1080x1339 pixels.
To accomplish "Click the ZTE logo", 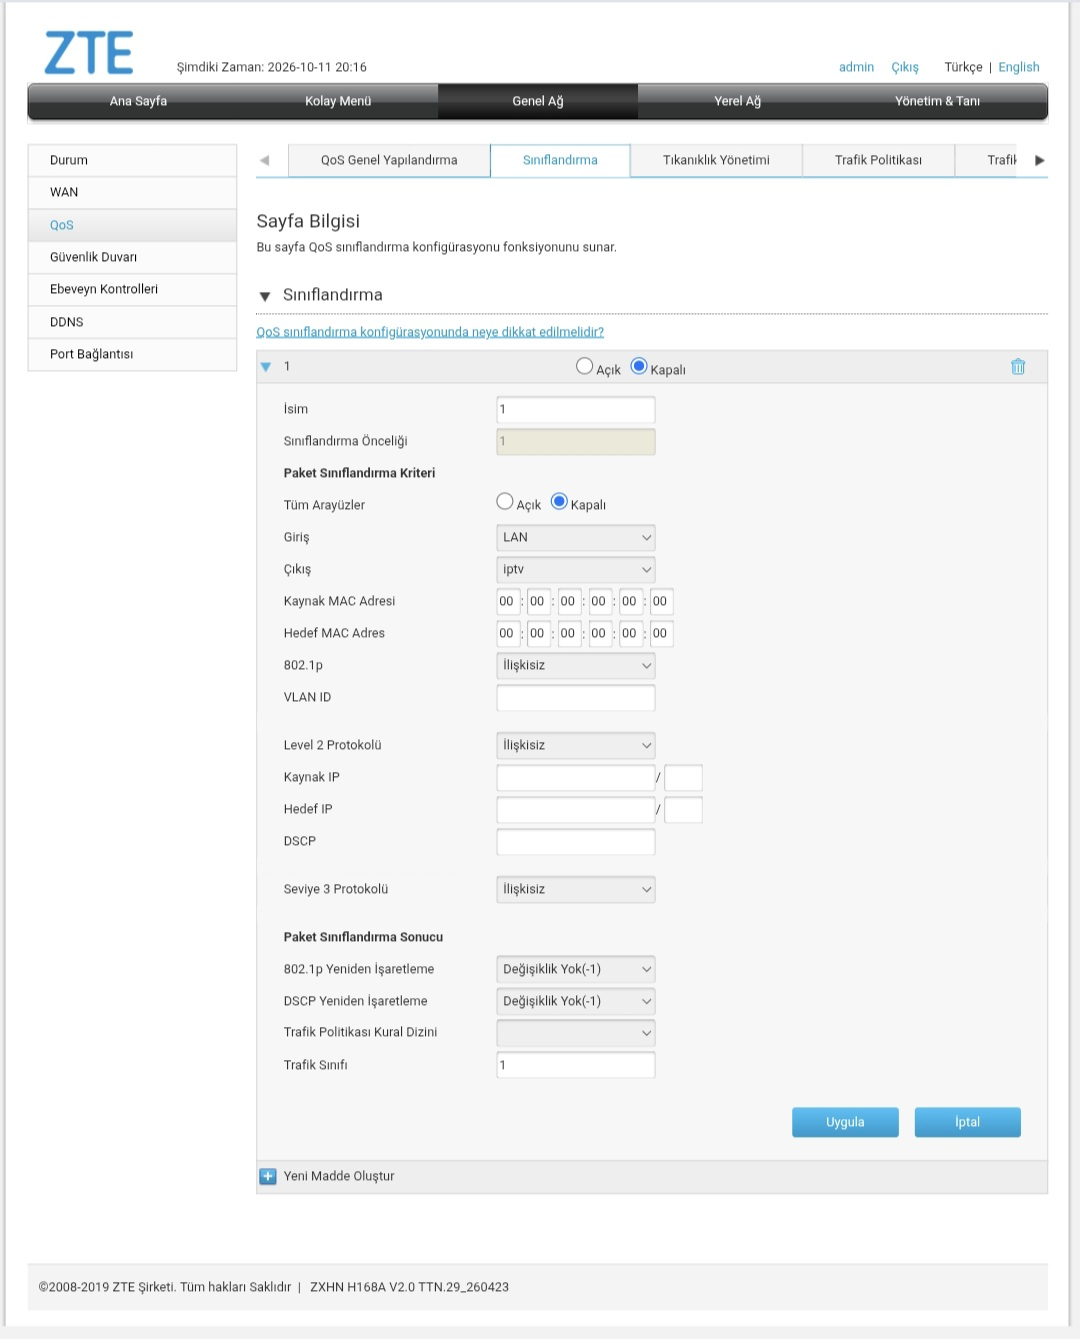I will coord(89,53).
